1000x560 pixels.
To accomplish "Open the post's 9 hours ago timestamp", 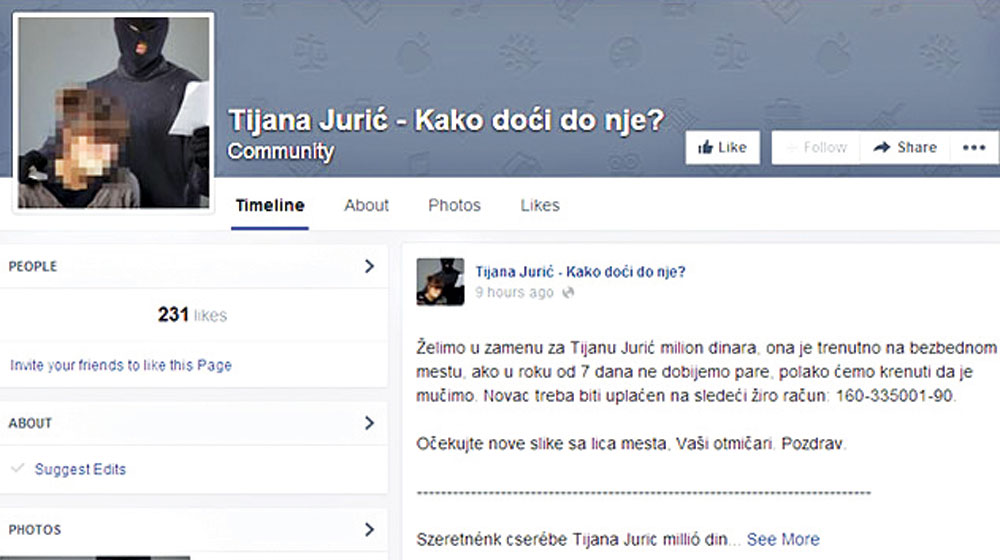I will (514, 292).
